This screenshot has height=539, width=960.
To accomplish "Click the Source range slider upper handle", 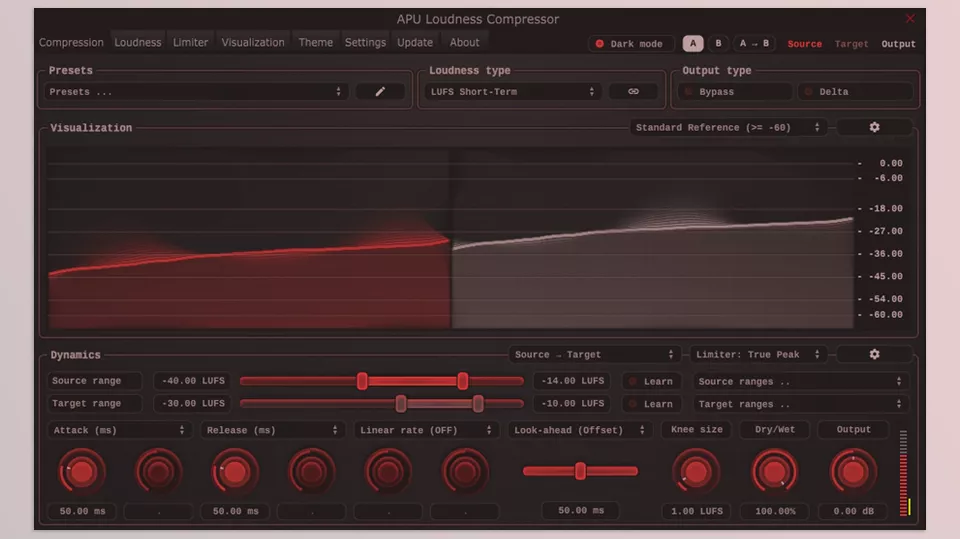I will 463,381.
